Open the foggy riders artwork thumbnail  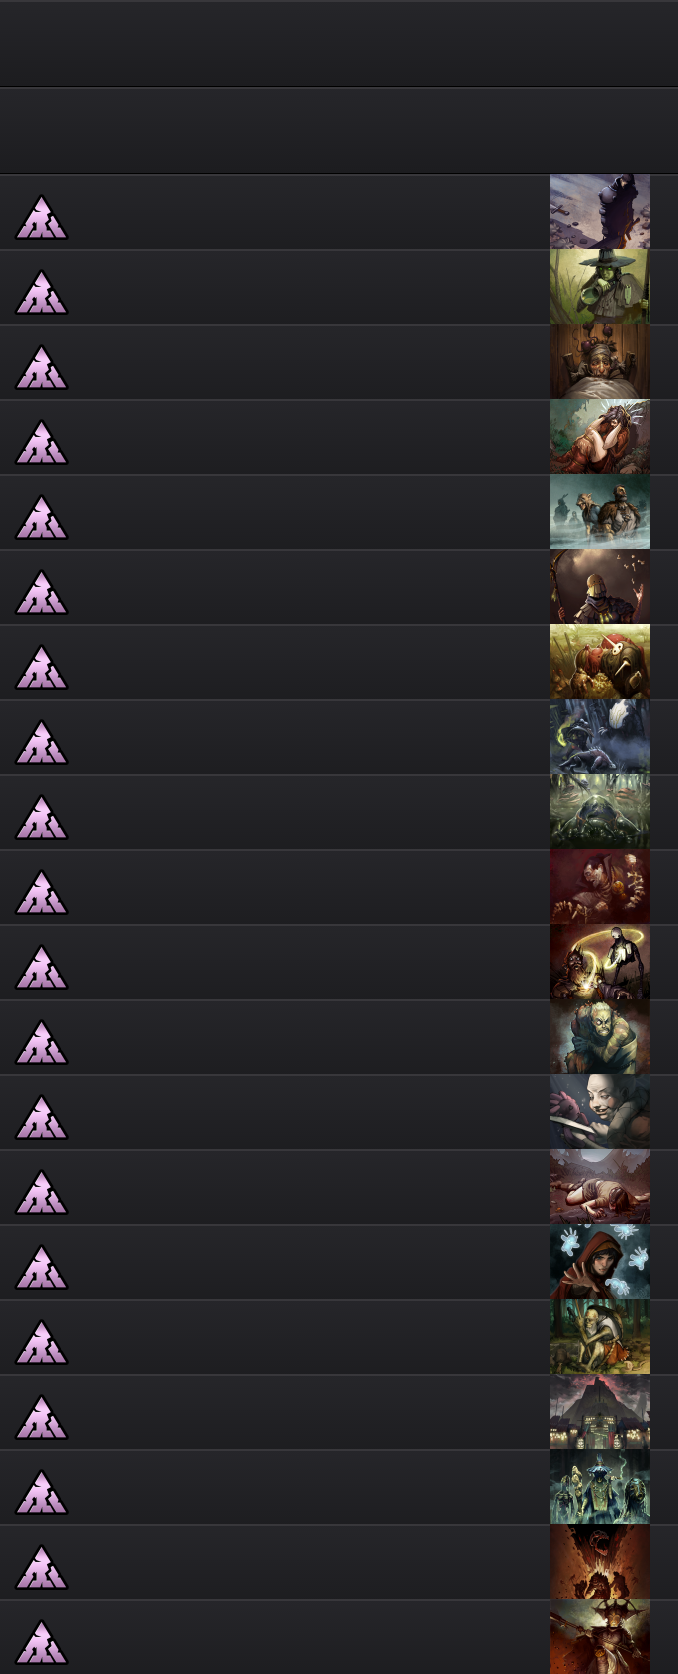(600, 512)
